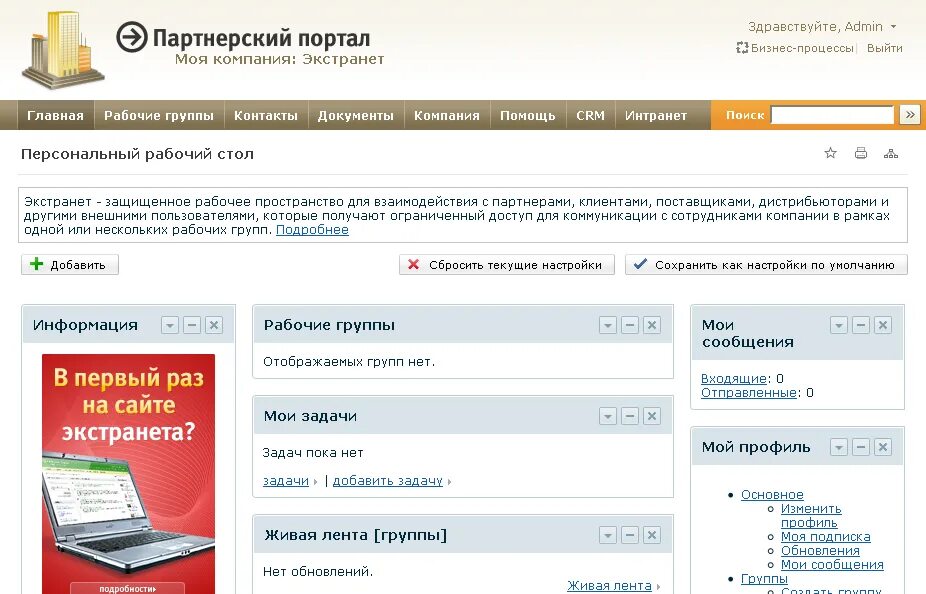This screenshot has height=594, width=926.
Task: Close the Живая лента widget
Action: [651, 535]
